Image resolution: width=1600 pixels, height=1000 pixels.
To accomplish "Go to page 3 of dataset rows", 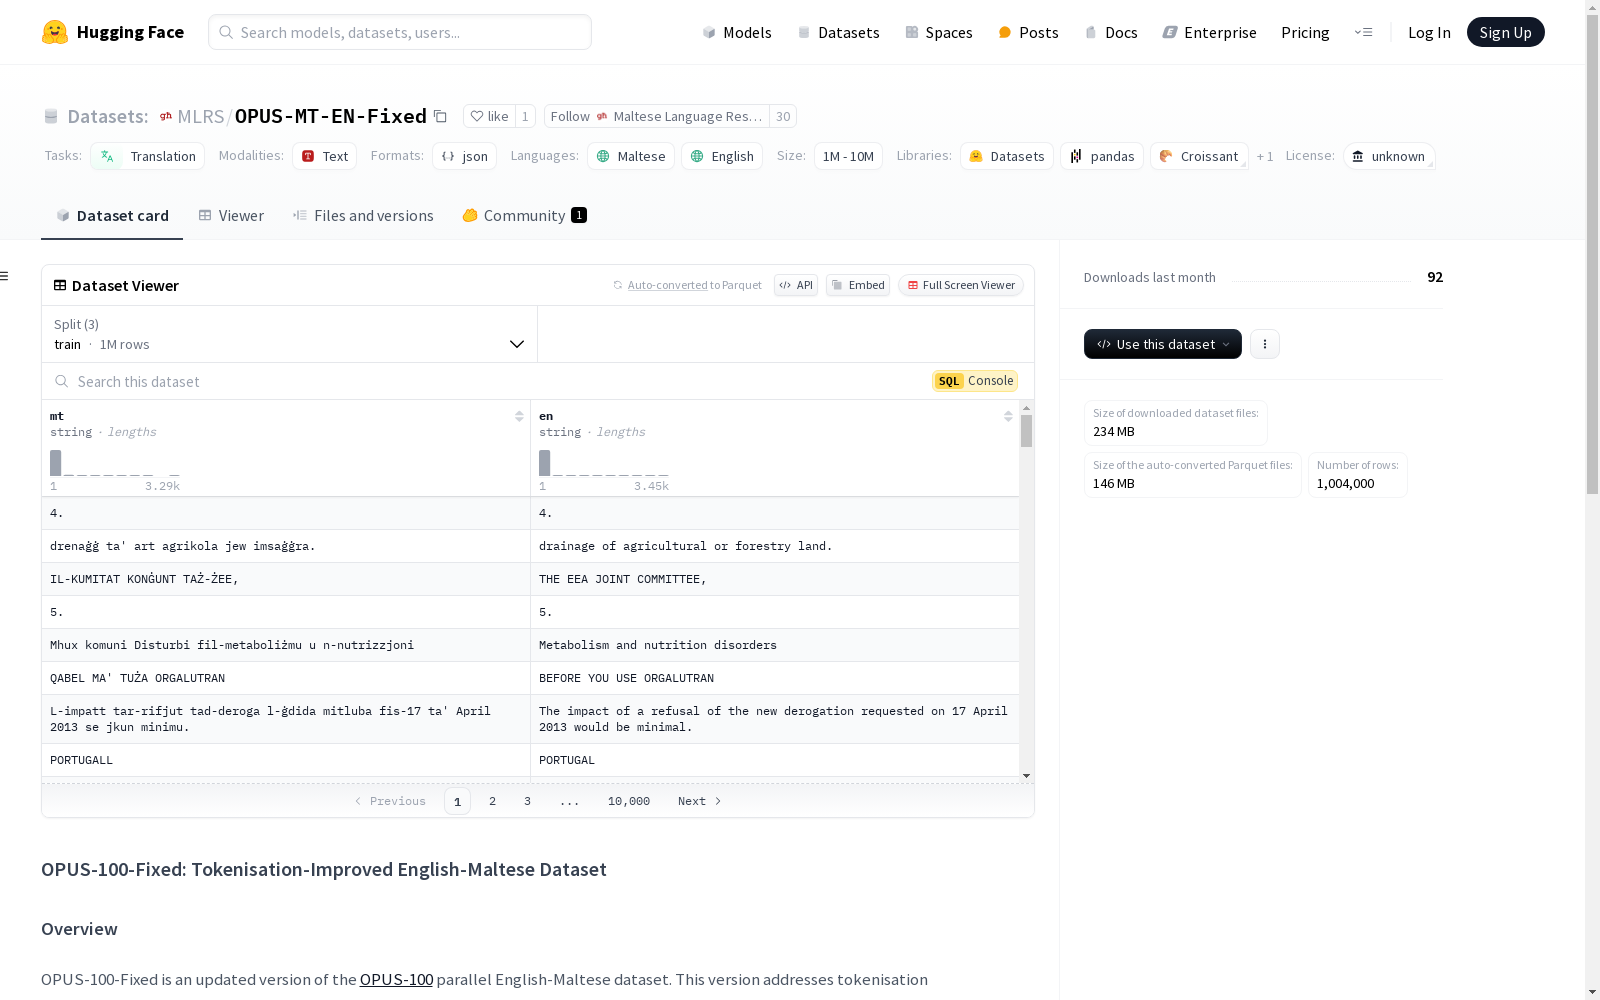I will pos(527,801).
